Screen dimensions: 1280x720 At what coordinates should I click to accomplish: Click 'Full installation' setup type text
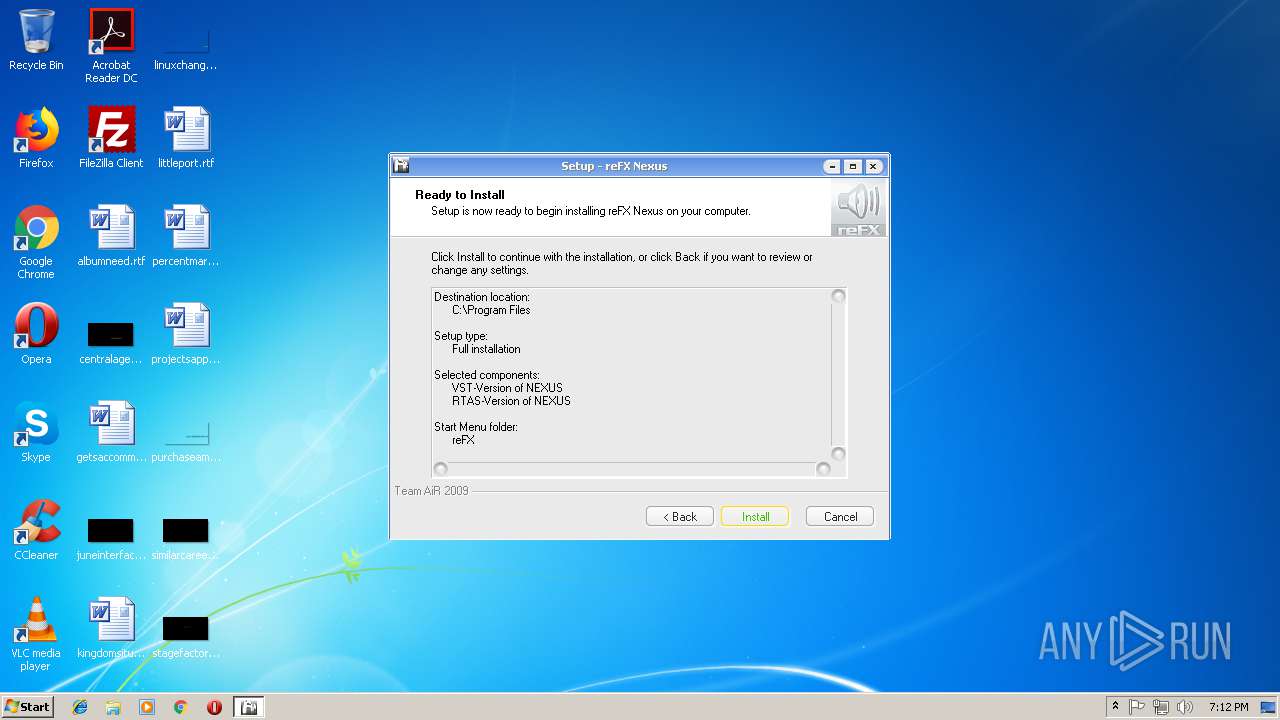click(x=486, y=349)
